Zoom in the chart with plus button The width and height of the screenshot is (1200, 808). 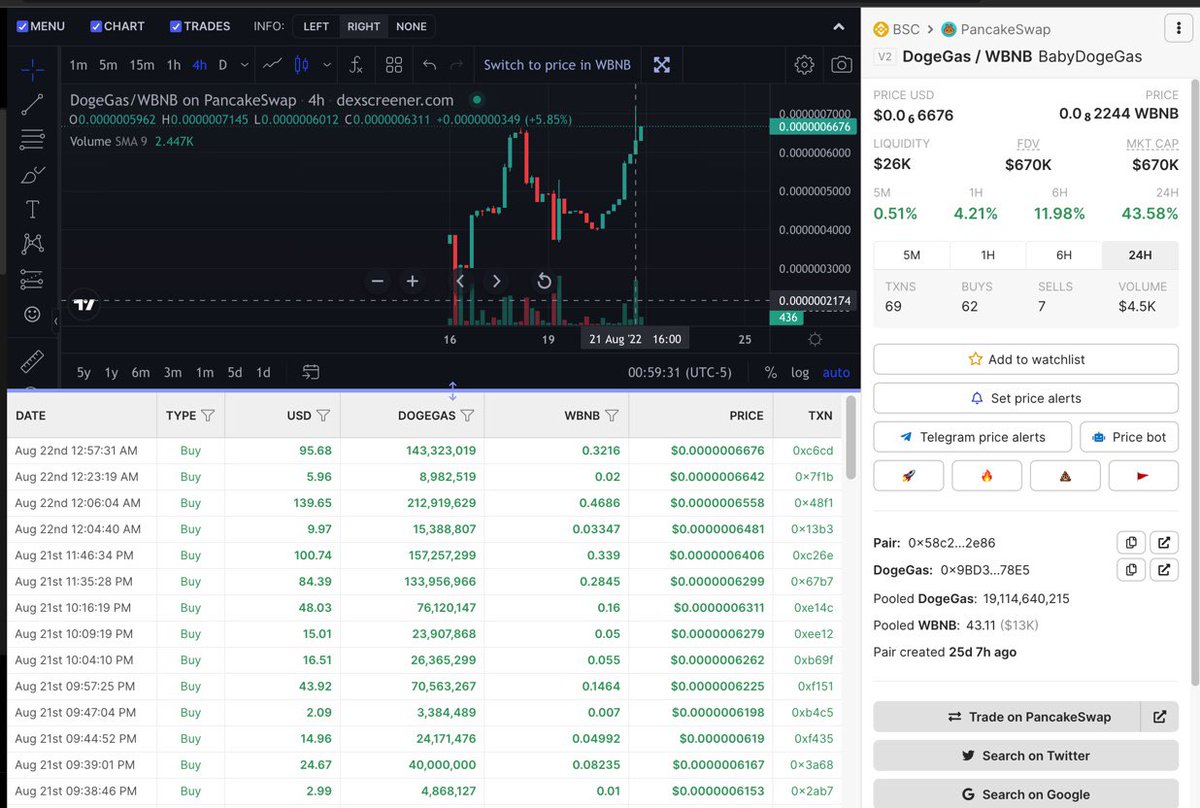point(412,281)
